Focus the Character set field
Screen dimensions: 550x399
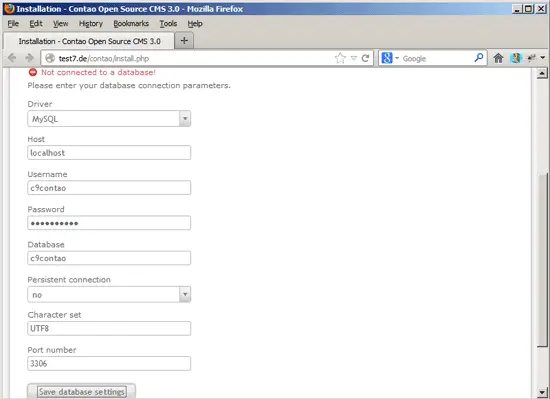click(109, 328)
